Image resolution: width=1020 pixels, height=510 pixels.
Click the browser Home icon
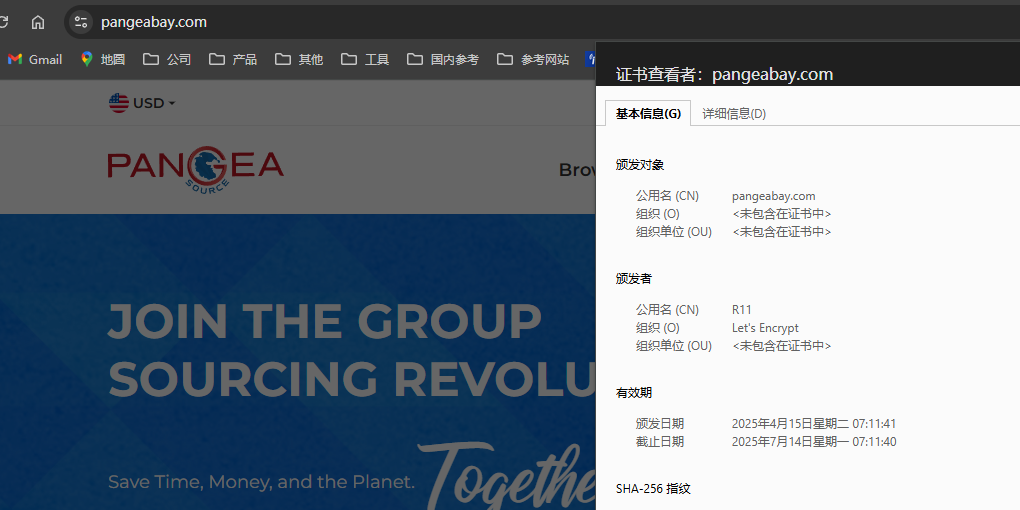pyautogui.click(x=38, y=22)
